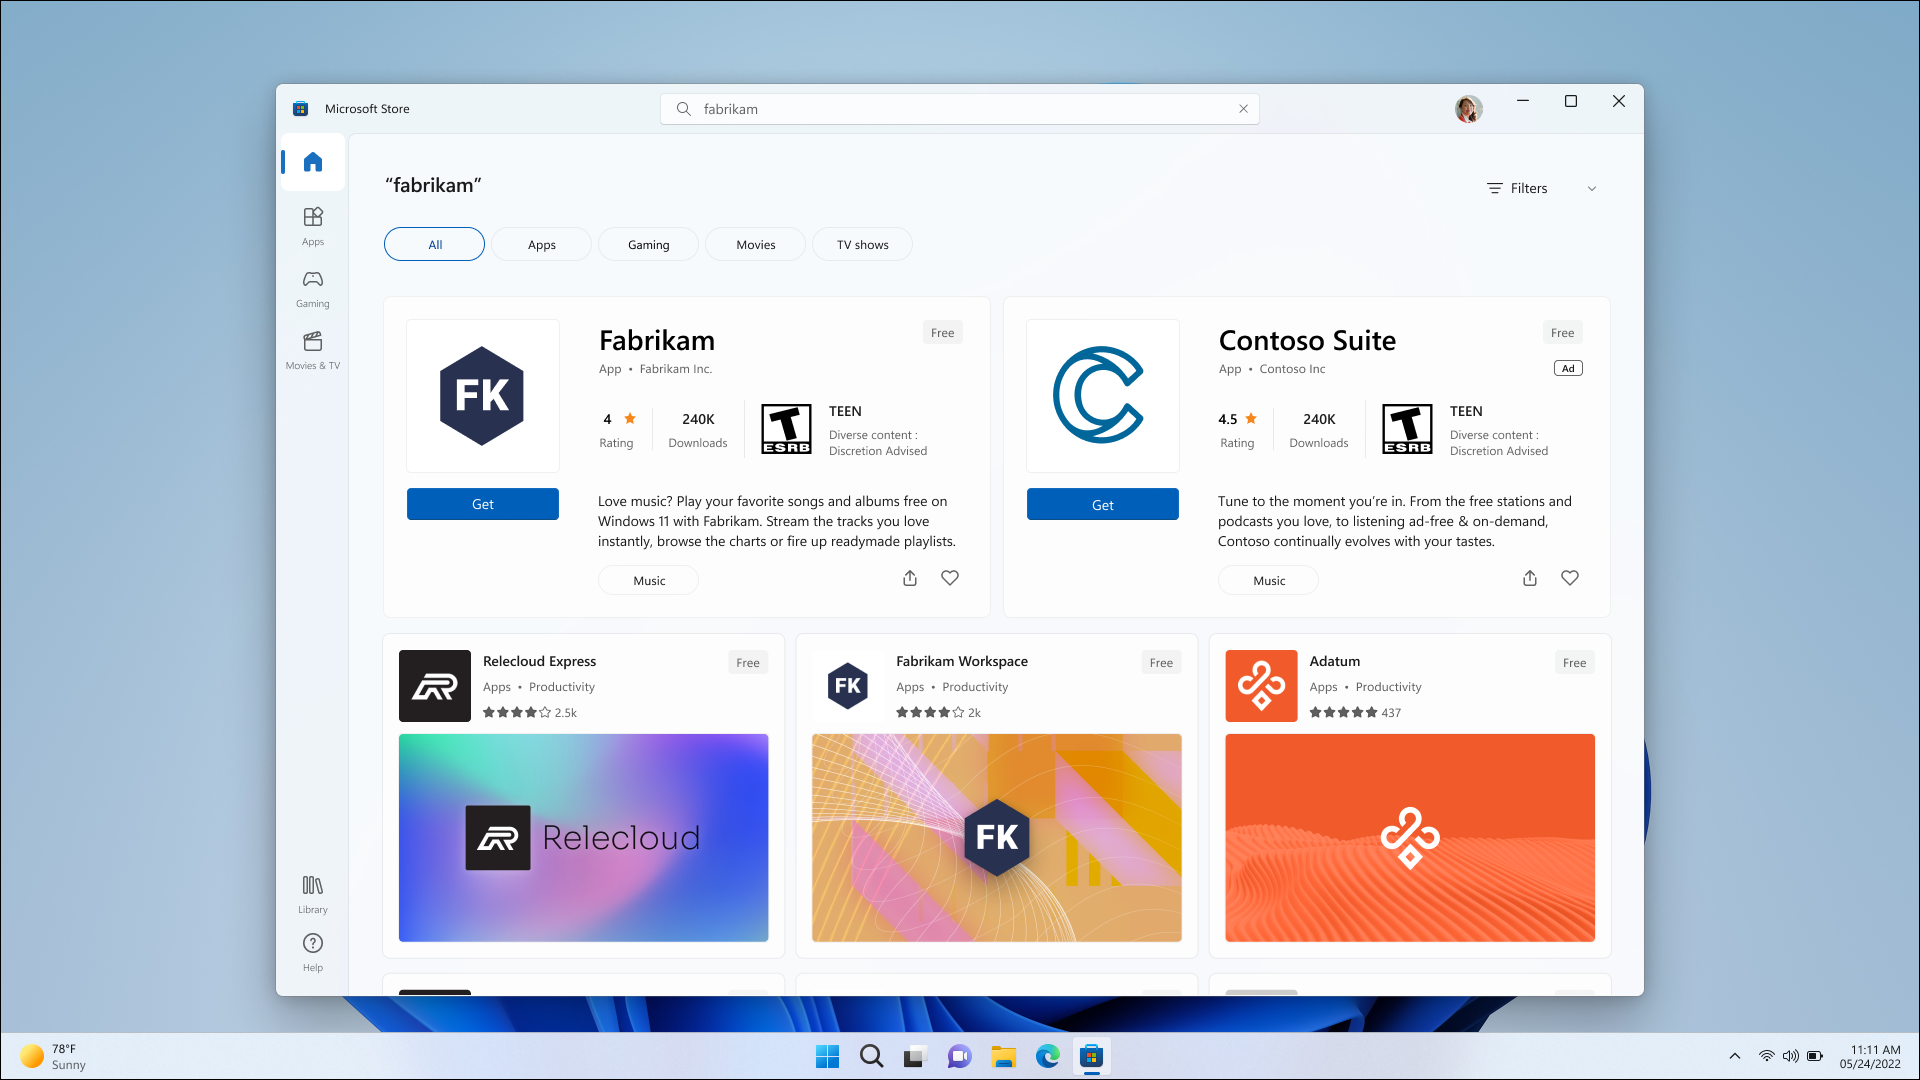The width and height of the screenshot is (1920, 1080).
Task: Click Get button for Contoso Suite
Action: [1102, 504]
